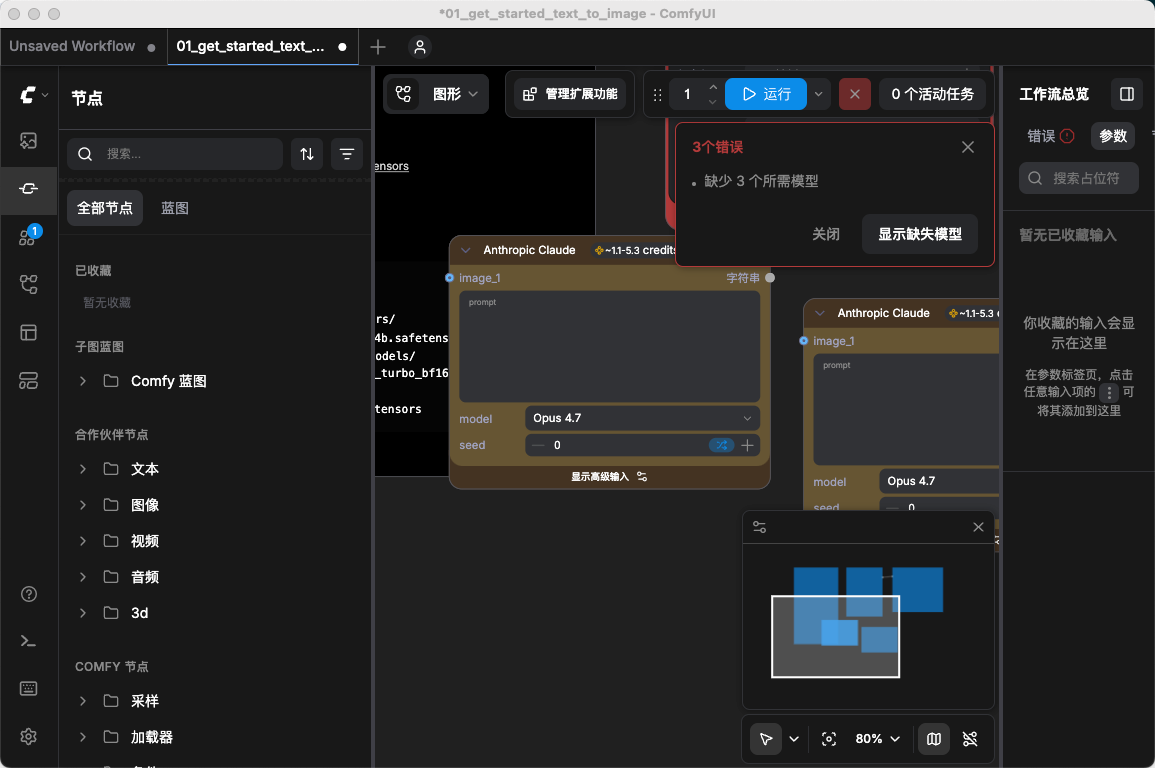1155x768 pixels.
Task: Open zoom level 80% dropdown
Action: point(877,739)
